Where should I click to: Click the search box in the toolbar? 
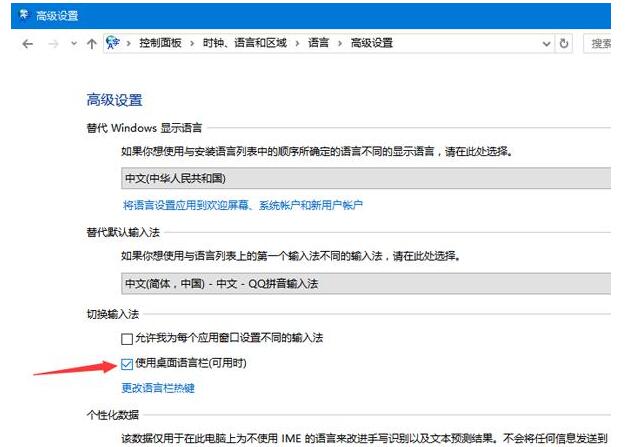point(598,43)
